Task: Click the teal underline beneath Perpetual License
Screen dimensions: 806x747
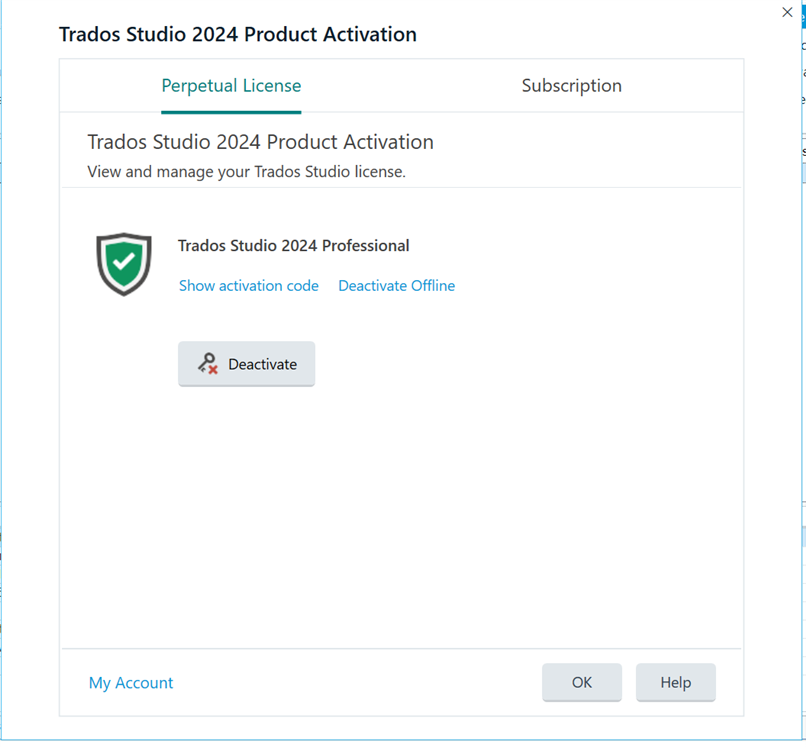Action: tap(231, 112)
